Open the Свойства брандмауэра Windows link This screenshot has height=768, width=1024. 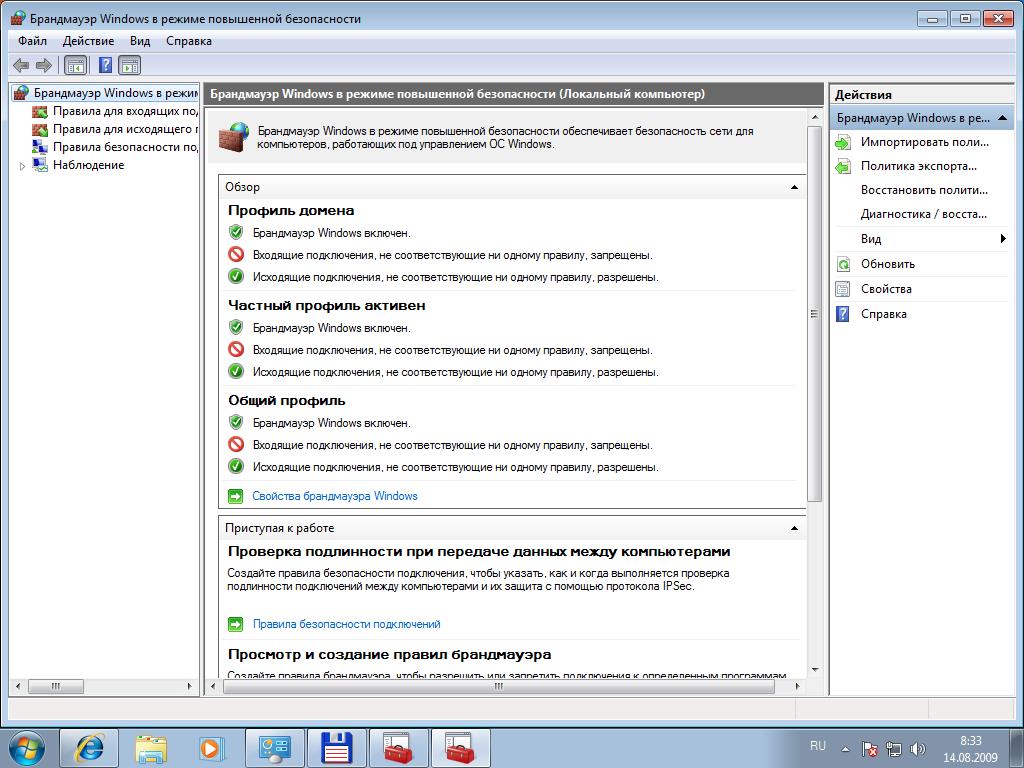coord(335,496)
